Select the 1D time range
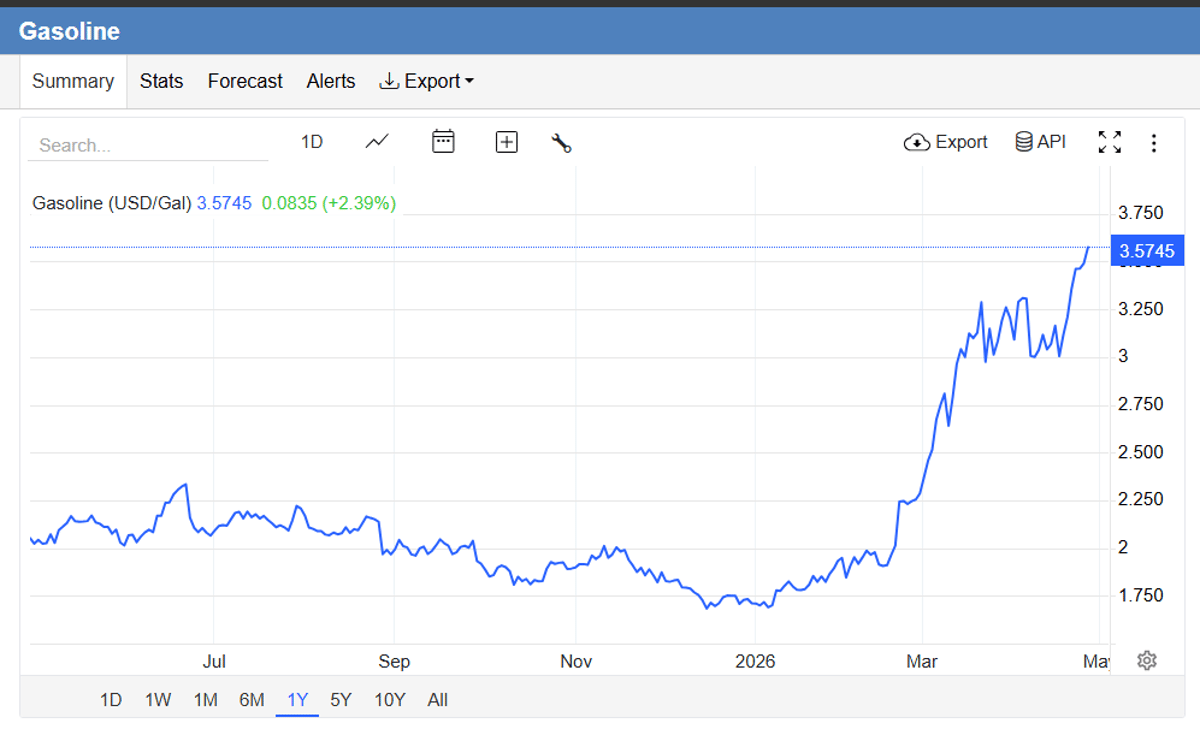This screenshot has height=735, width=1200. [111, 700]
